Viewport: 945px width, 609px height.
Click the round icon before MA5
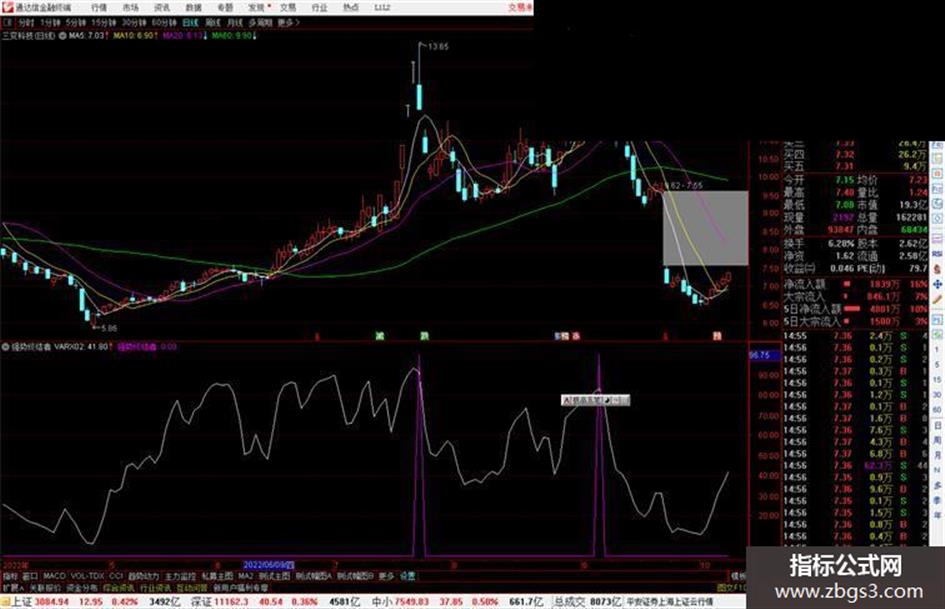pyautogui.click(x=63, y=36)
